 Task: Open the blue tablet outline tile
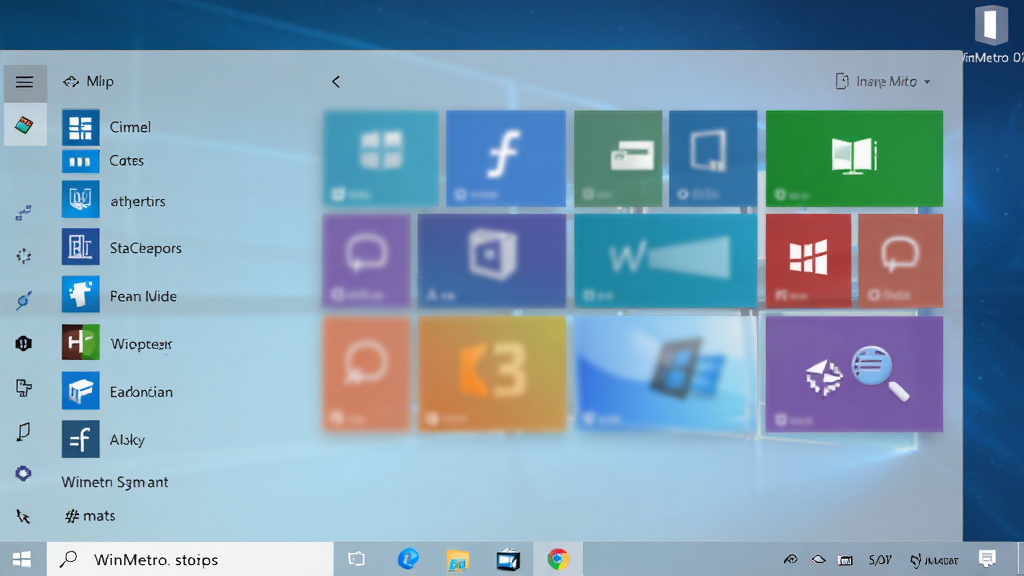tap(713, 159)
